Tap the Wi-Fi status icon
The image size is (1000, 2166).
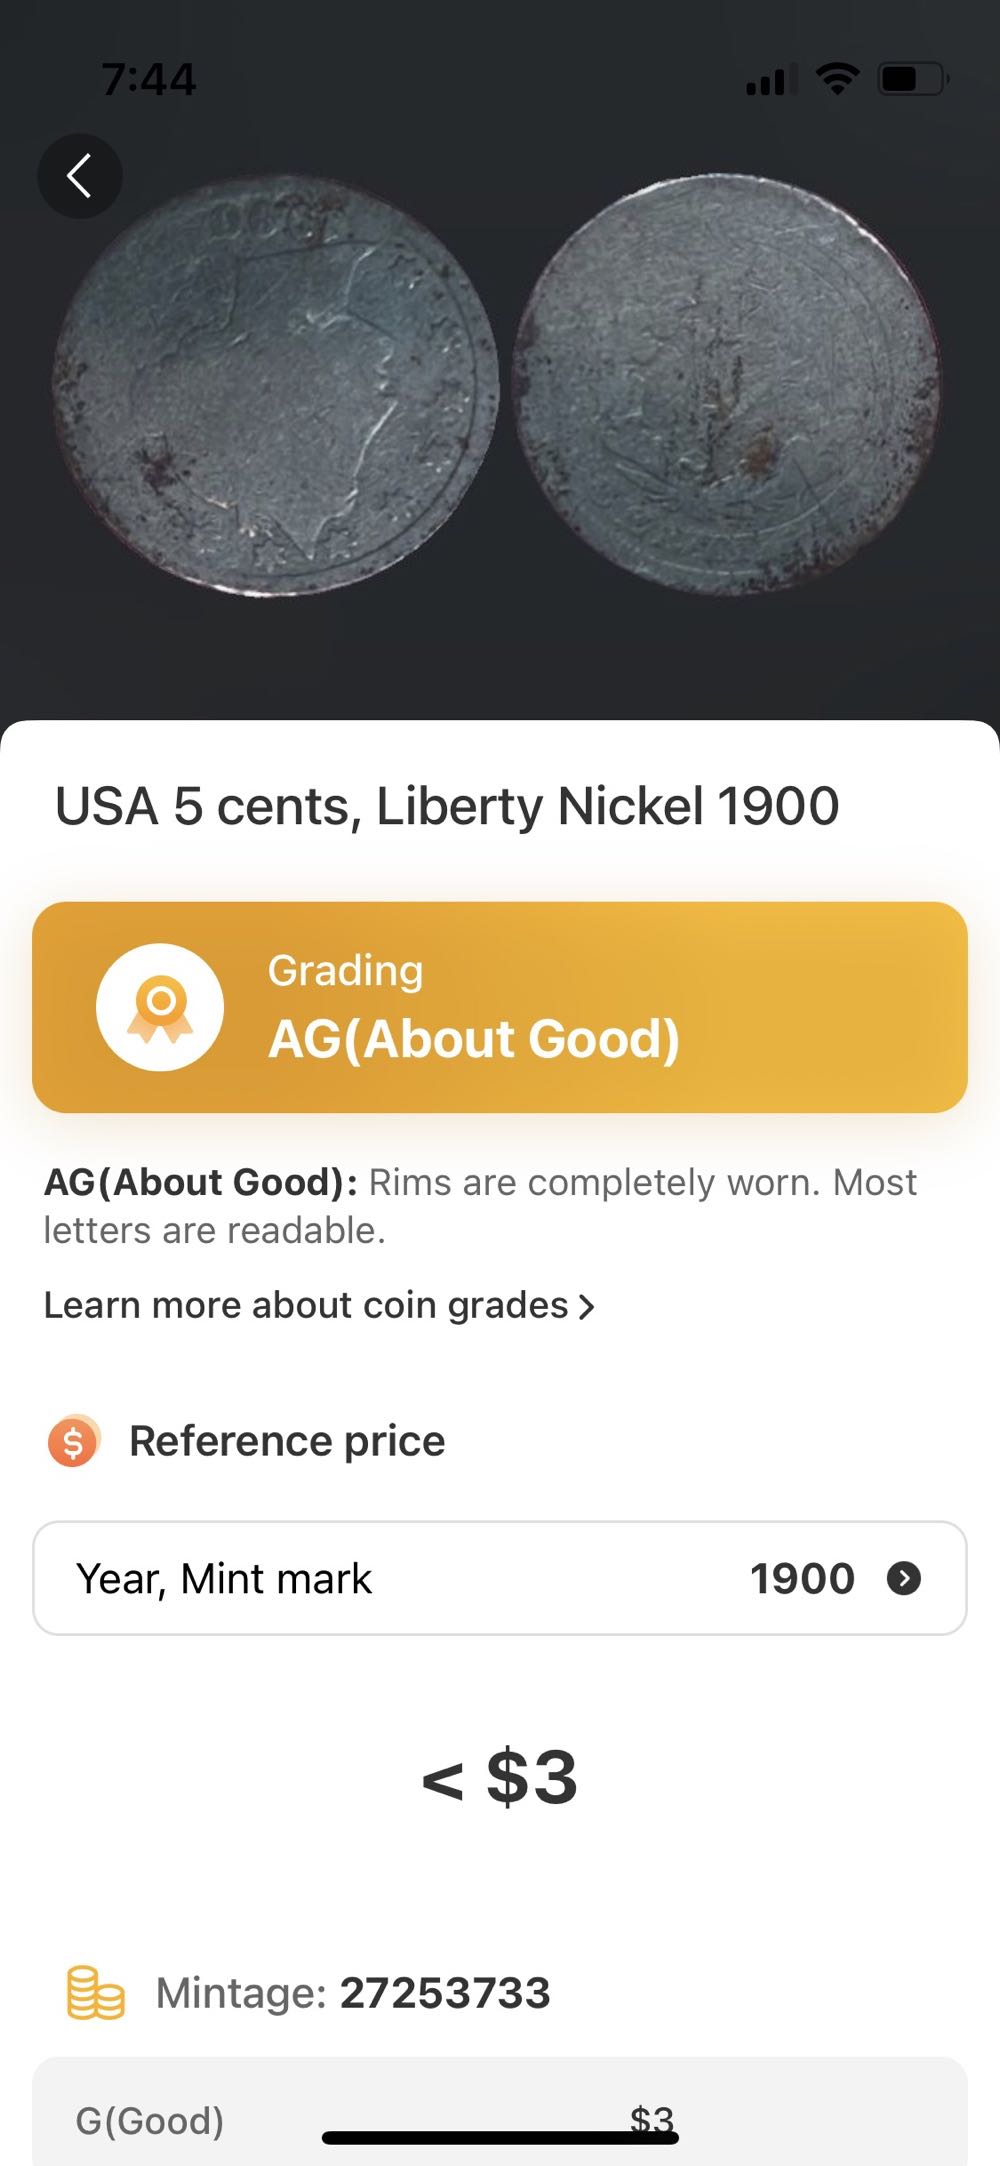pyautogui.click(x=837, y=78)
